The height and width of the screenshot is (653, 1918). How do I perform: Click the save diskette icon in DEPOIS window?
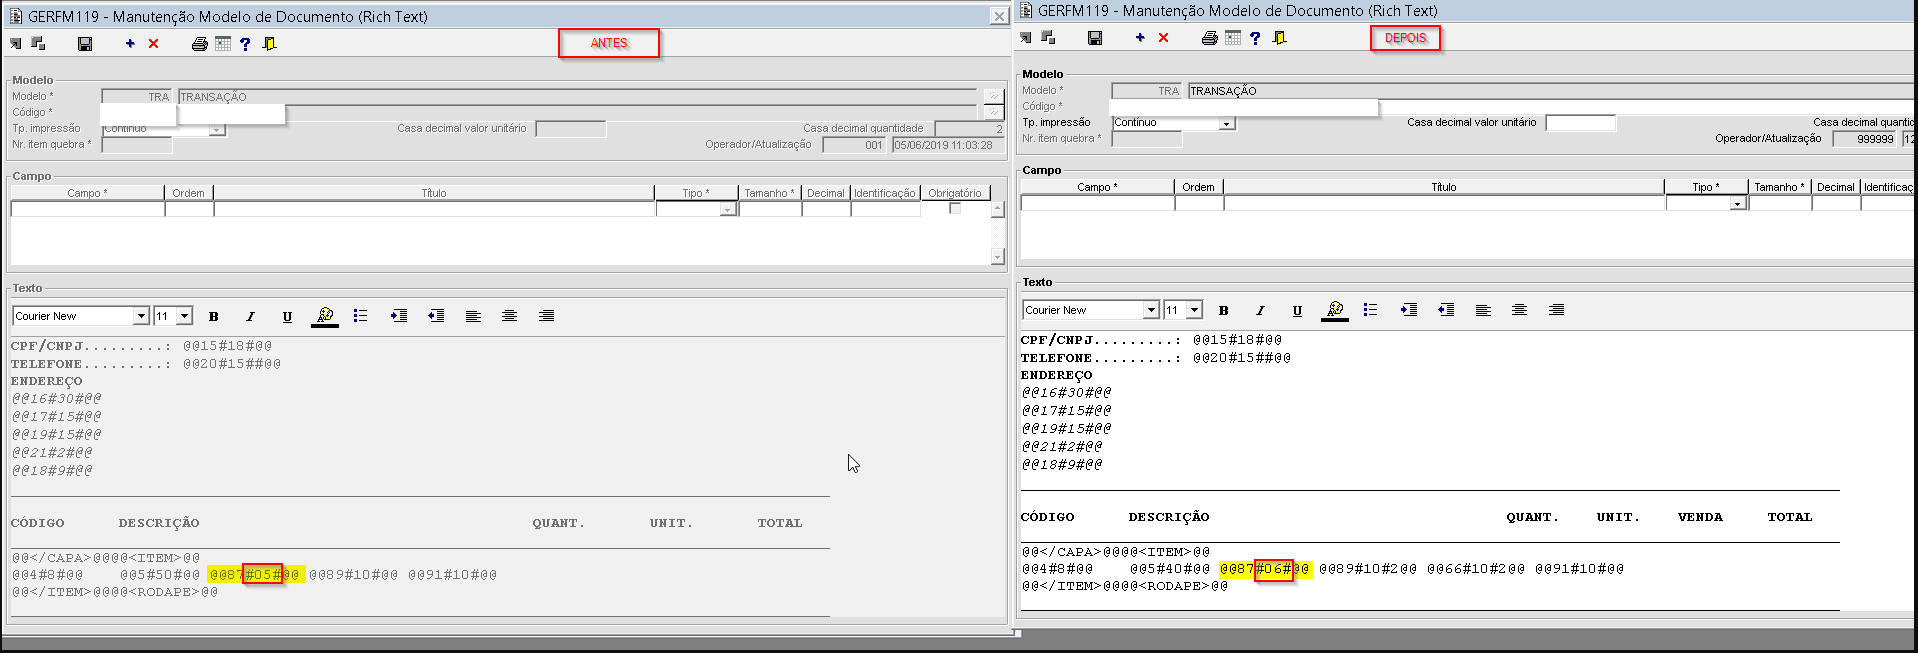pos(1095,38)
